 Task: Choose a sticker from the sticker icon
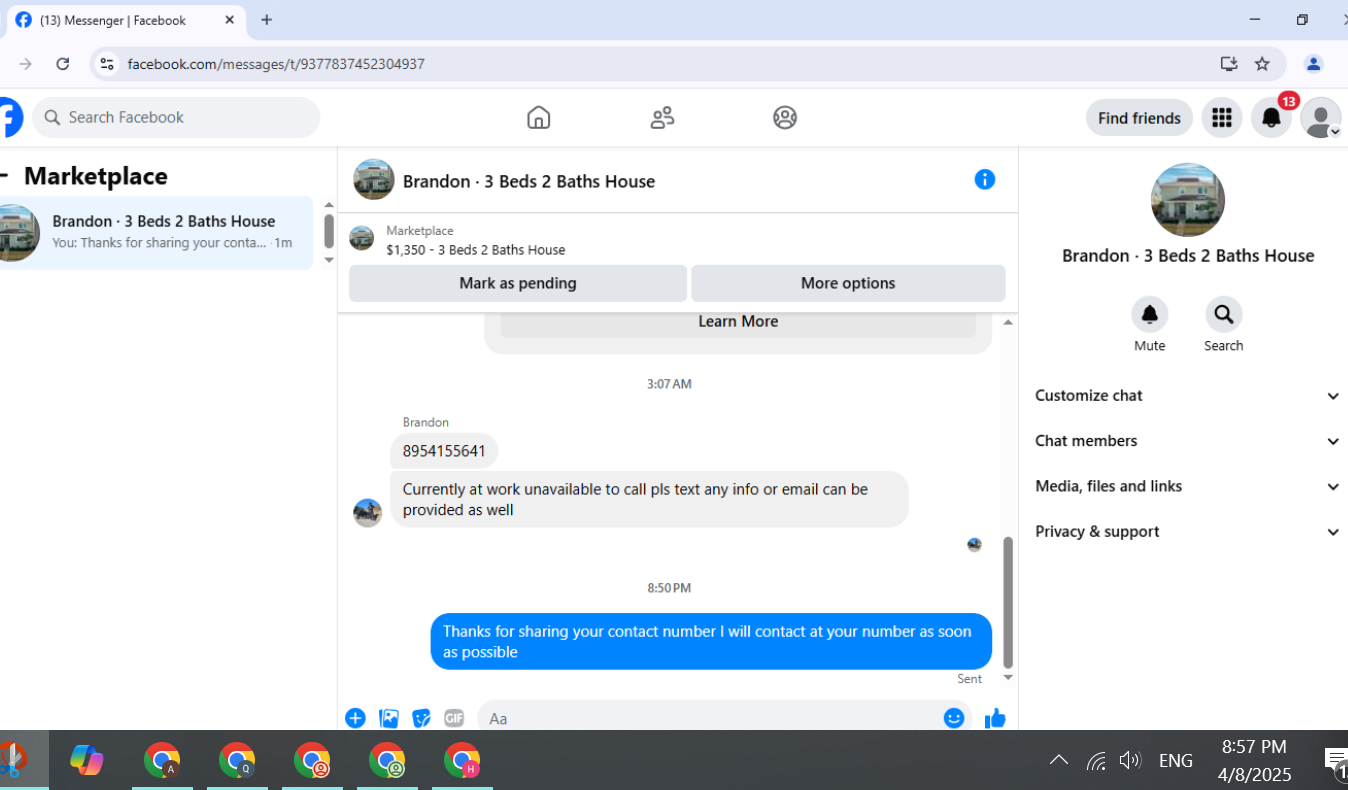click(422, 718)
